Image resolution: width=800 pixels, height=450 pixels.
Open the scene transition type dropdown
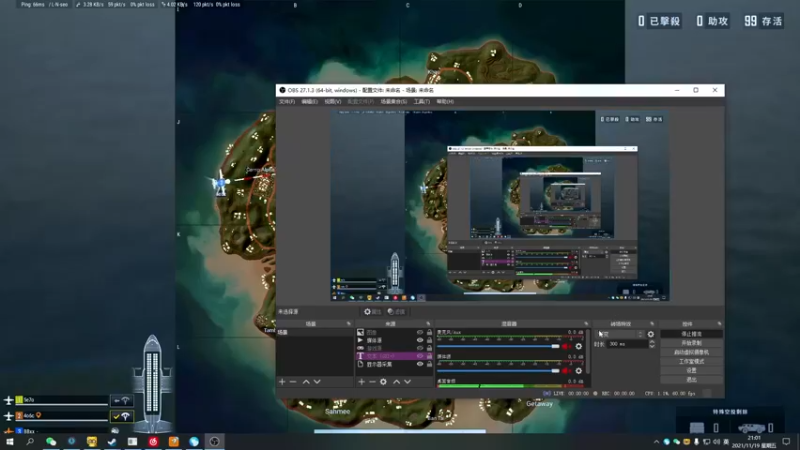point(619,334)
